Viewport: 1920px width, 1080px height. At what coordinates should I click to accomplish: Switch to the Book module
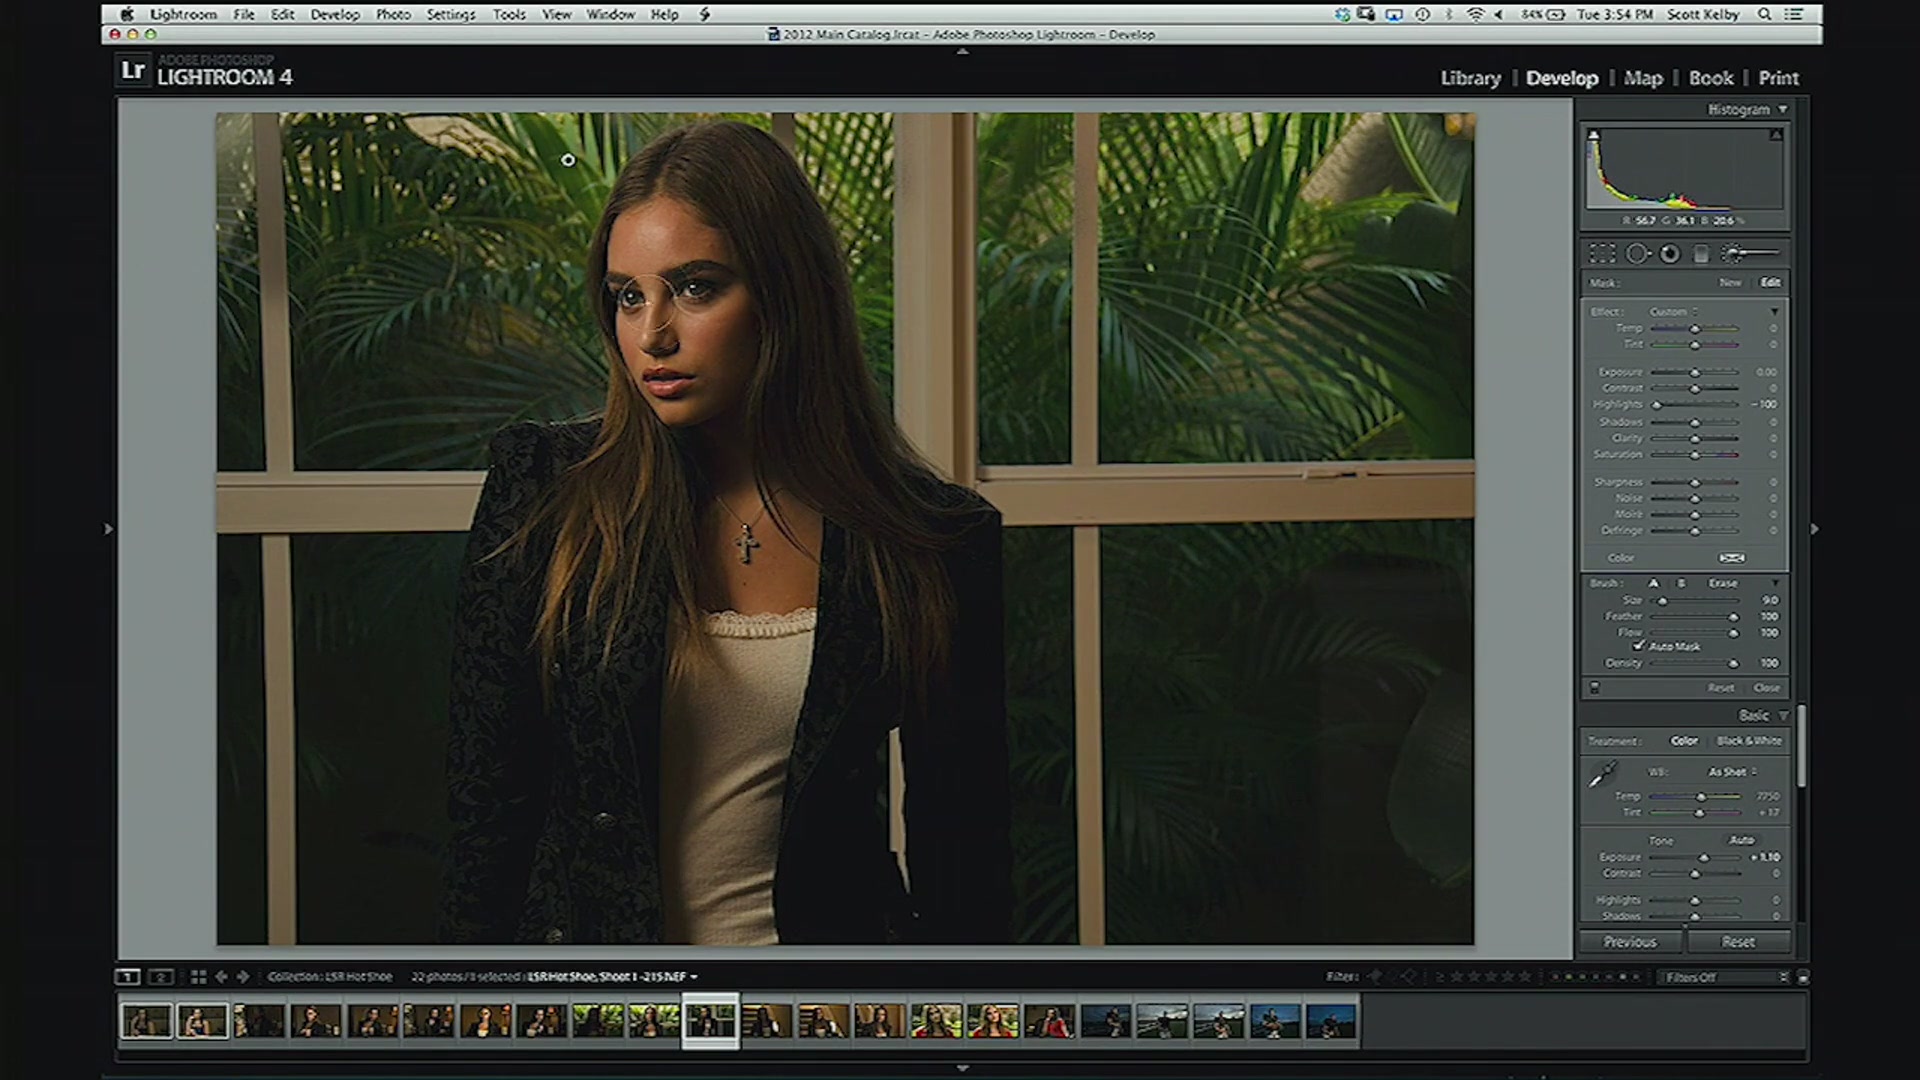coord(1711,78)
